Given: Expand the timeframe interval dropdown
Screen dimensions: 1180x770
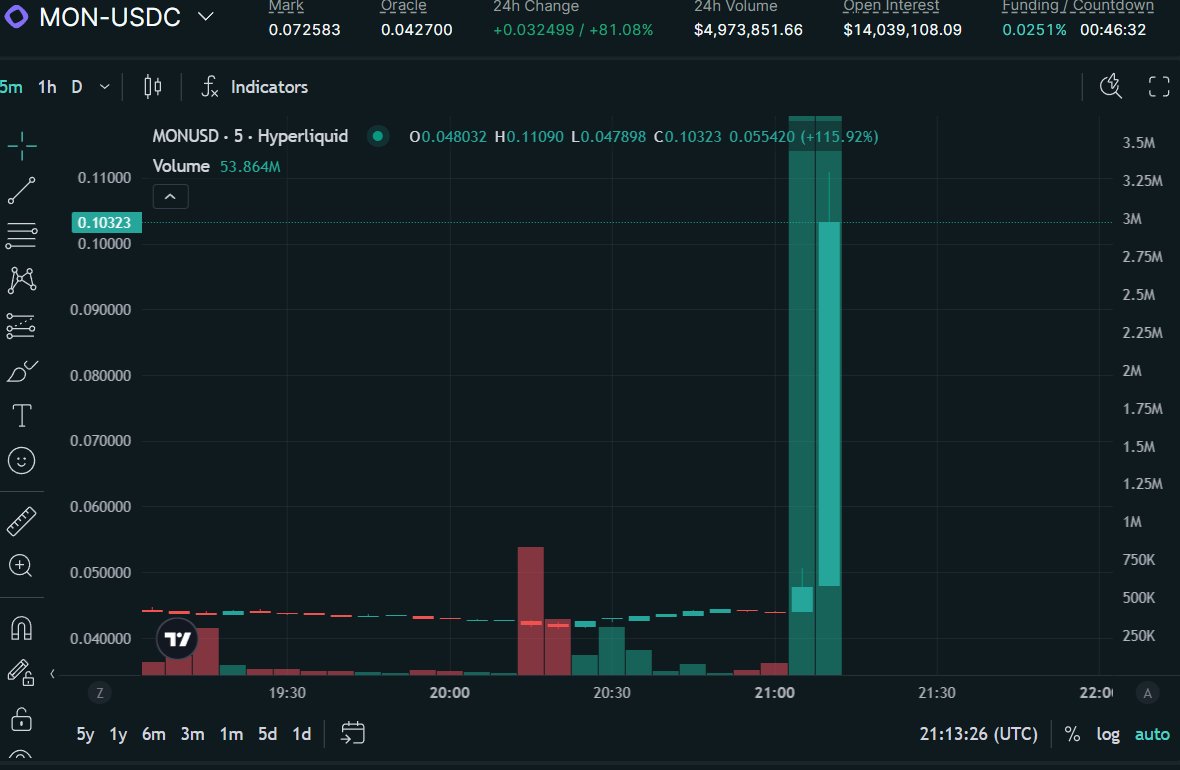Looking at the screenshot, I should [x=105, y=87].
